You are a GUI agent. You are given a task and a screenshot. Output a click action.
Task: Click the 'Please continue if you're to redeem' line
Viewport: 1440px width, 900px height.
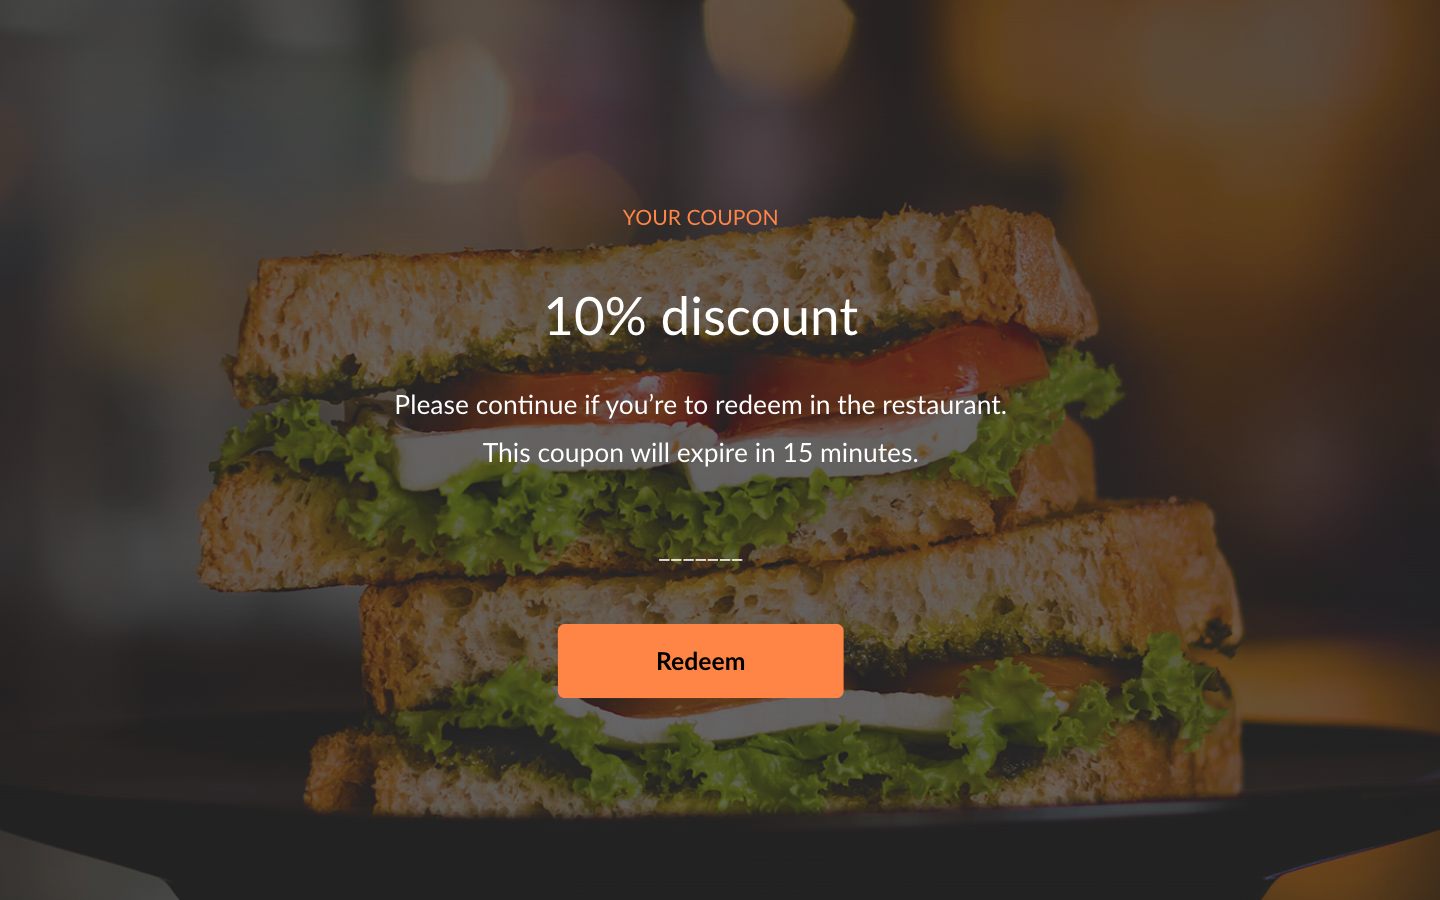point(700,405)
